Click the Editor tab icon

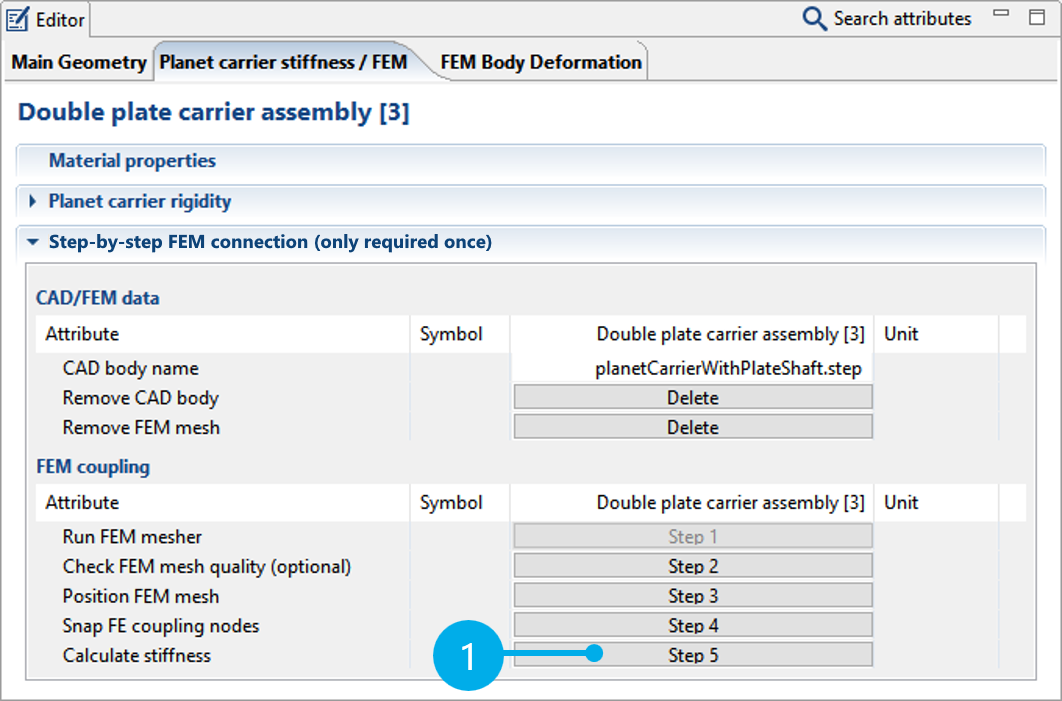[20, 19]
